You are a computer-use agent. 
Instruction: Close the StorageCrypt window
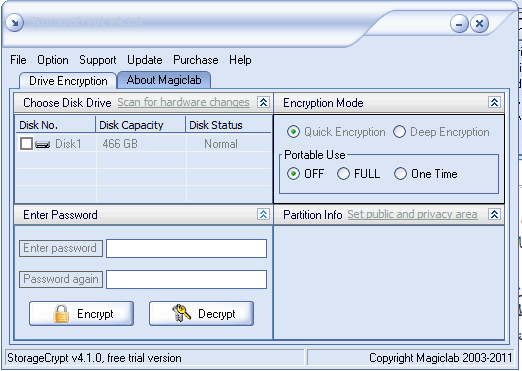point(479,24)
